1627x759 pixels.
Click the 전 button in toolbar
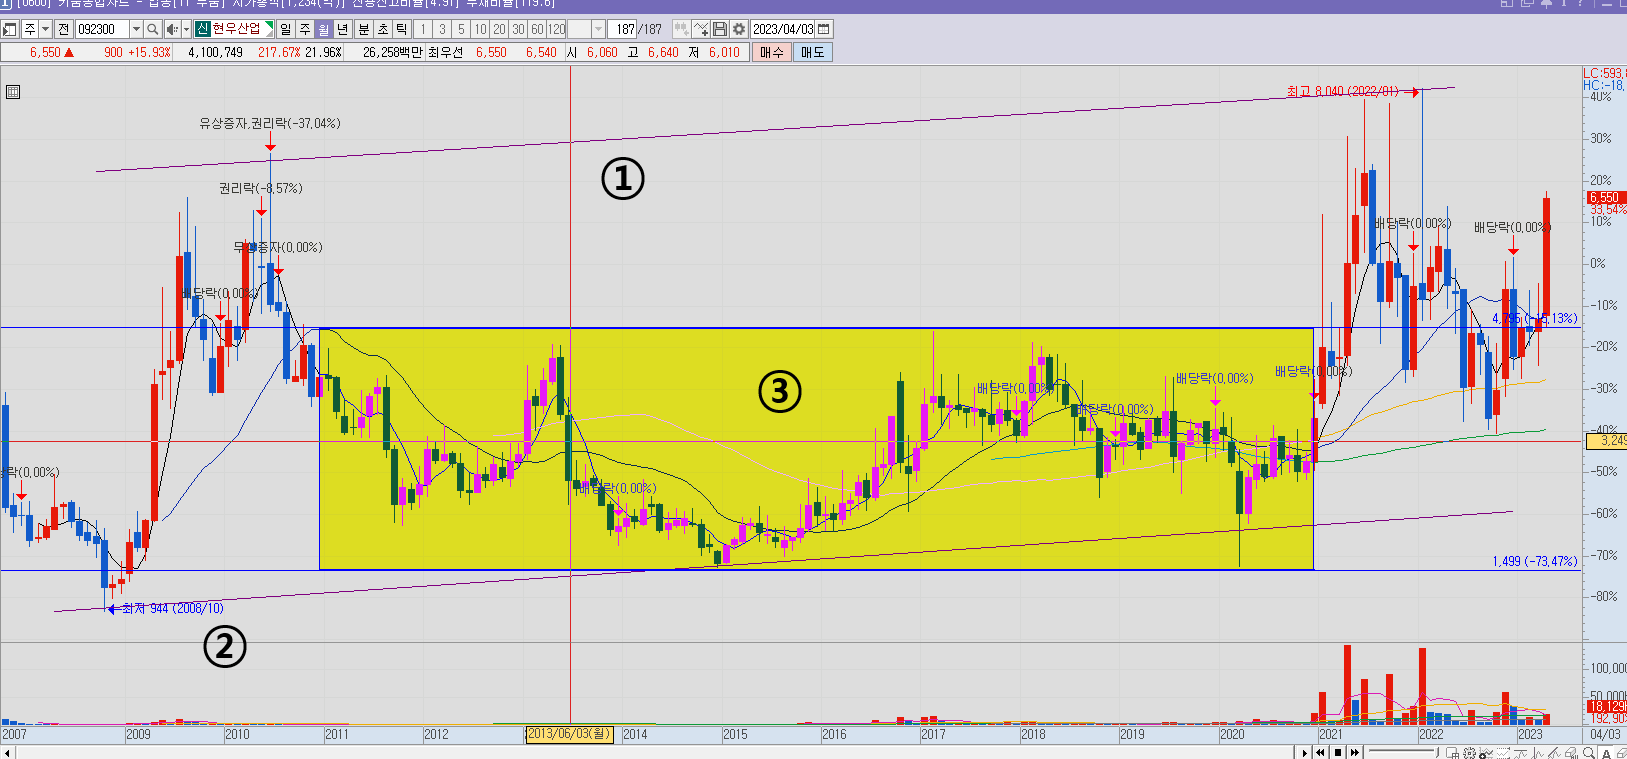(64, 29)
